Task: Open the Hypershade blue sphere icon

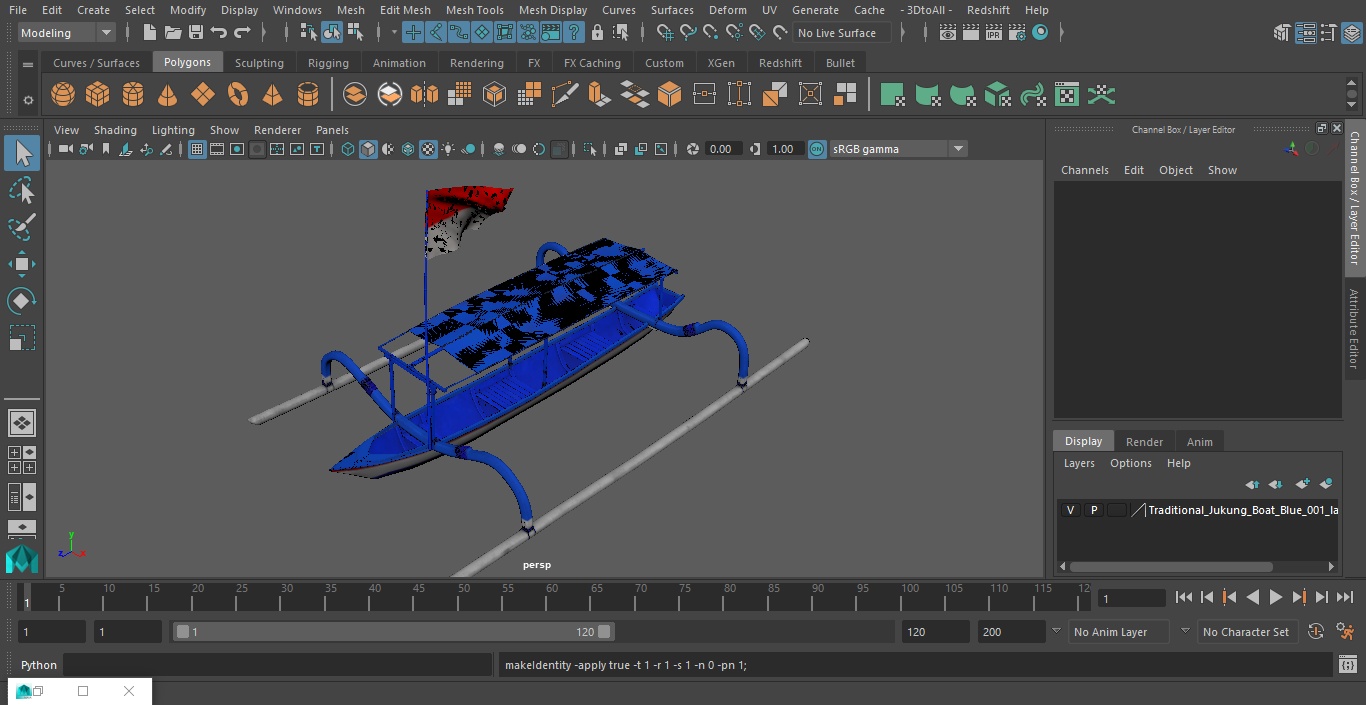Action: (1040, 33)
